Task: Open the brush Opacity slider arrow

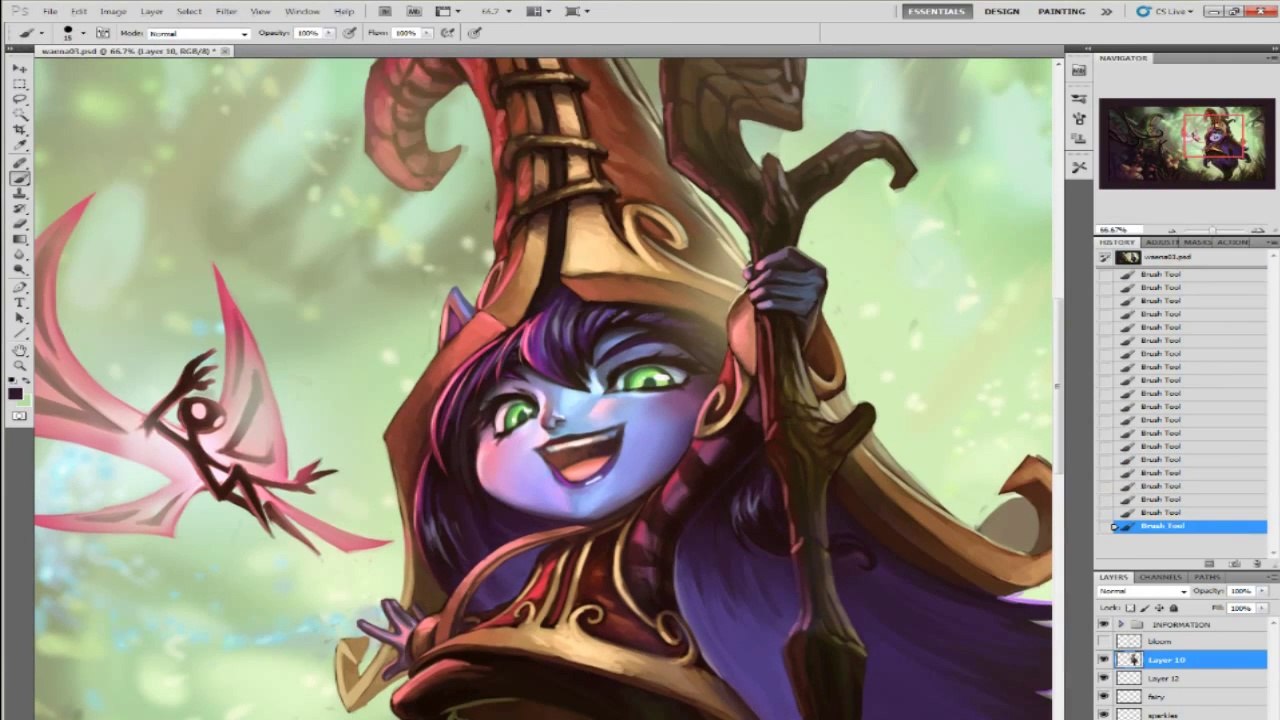Action: coord(328,33)
